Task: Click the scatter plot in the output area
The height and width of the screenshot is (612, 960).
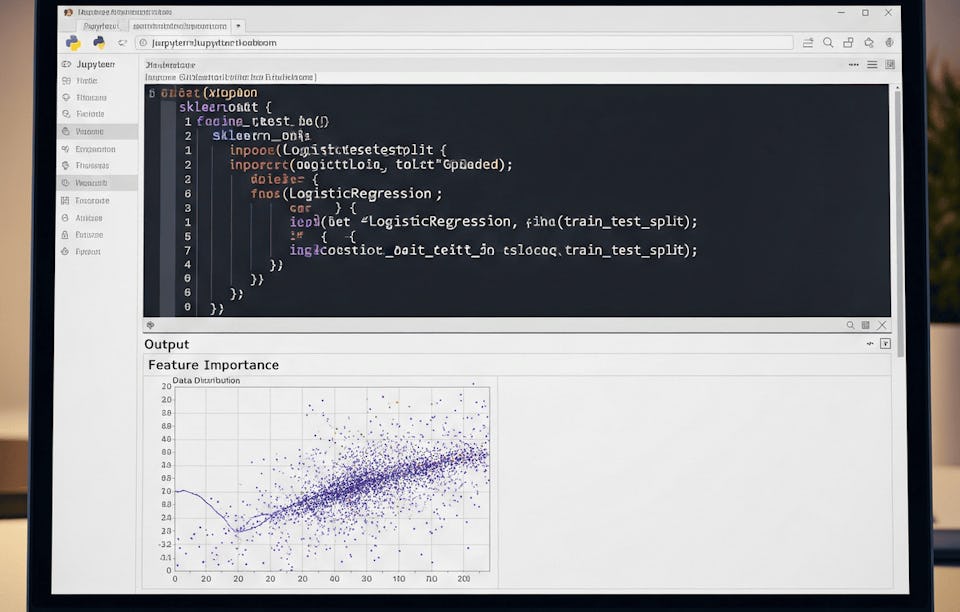Action: point(332,479)
